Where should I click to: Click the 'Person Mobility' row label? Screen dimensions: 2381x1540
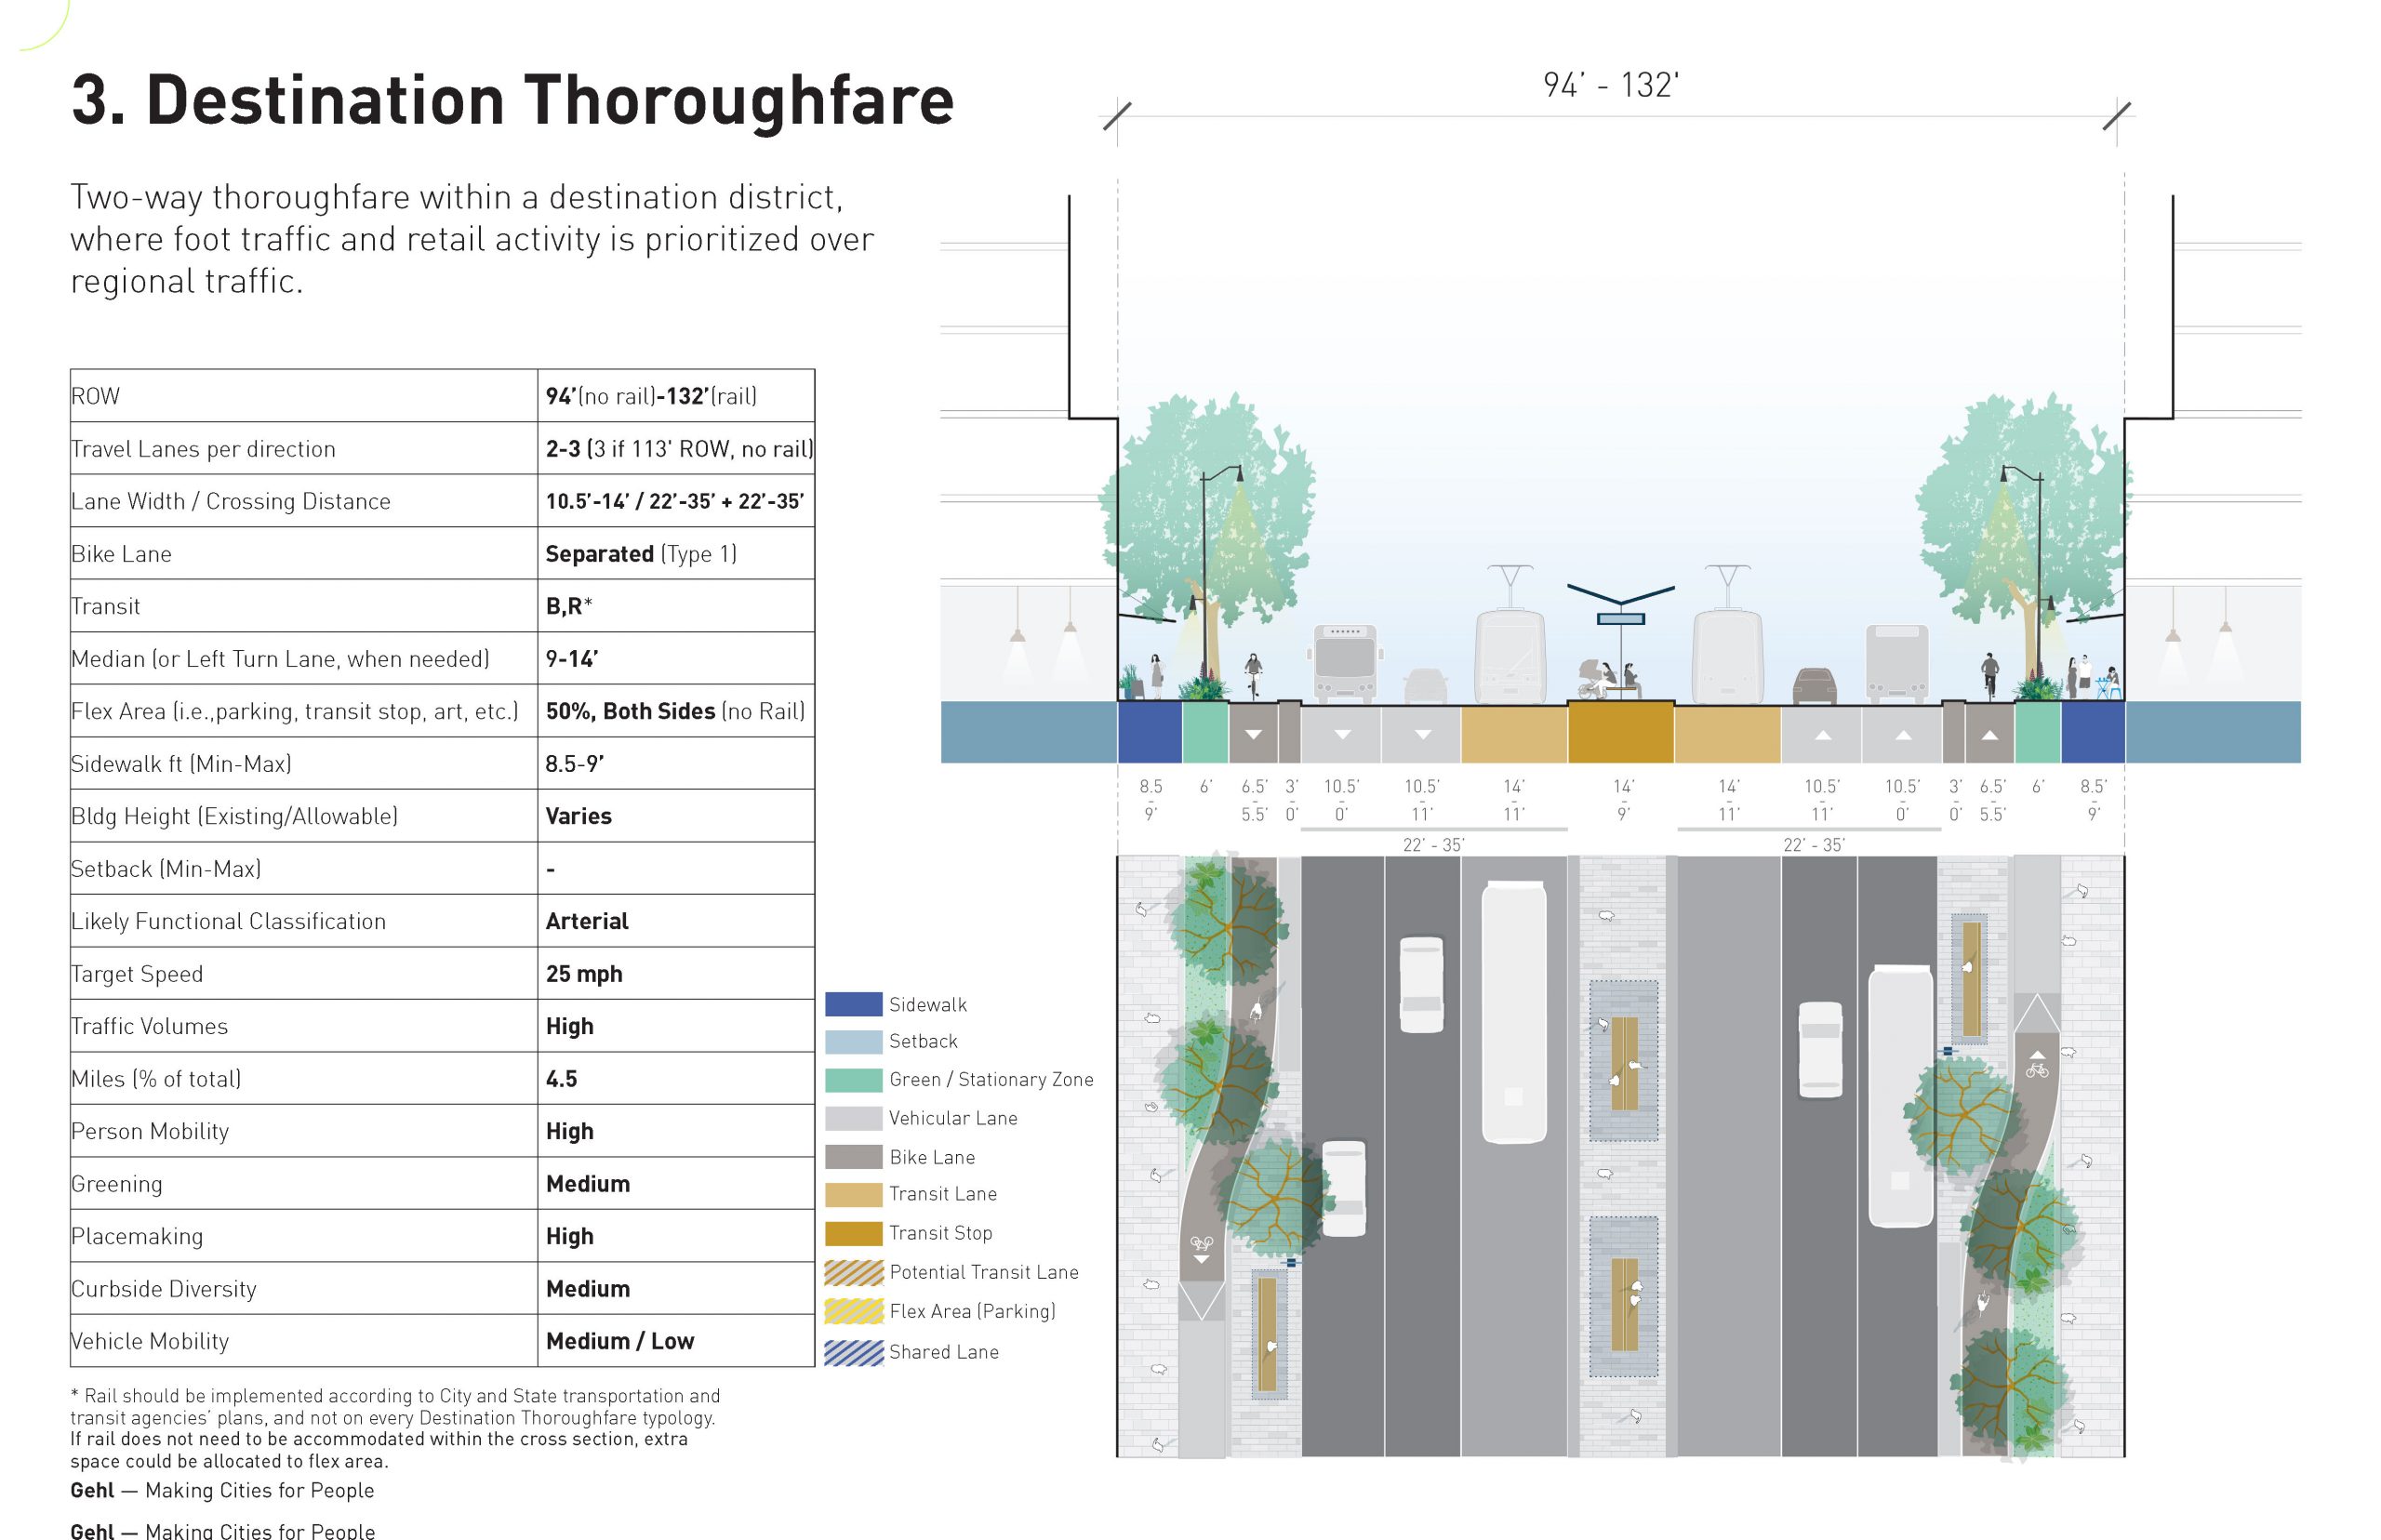[x=150, y=1131]
